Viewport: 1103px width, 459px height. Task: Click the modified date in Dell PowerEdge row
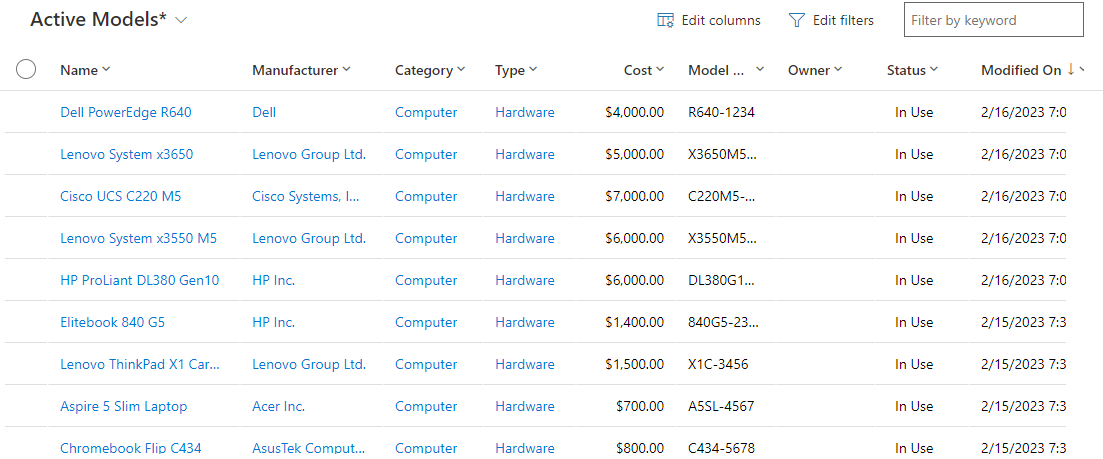click(x=1024, y=112)
